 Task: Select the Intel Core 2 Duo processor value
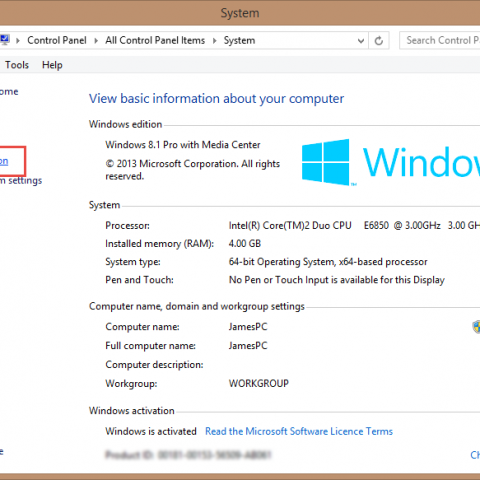coord(354,225)
